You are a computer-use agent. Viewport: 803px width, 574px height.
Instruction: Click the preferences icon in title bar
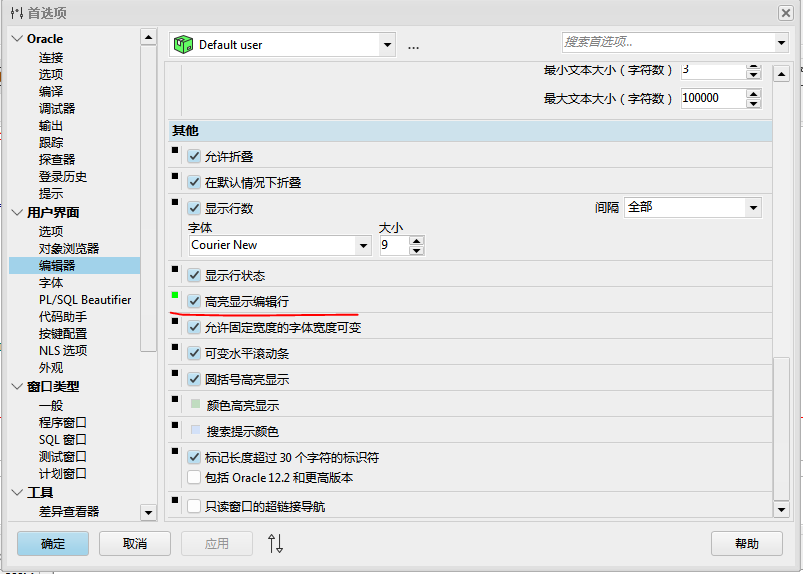click(x=15, y=12)
